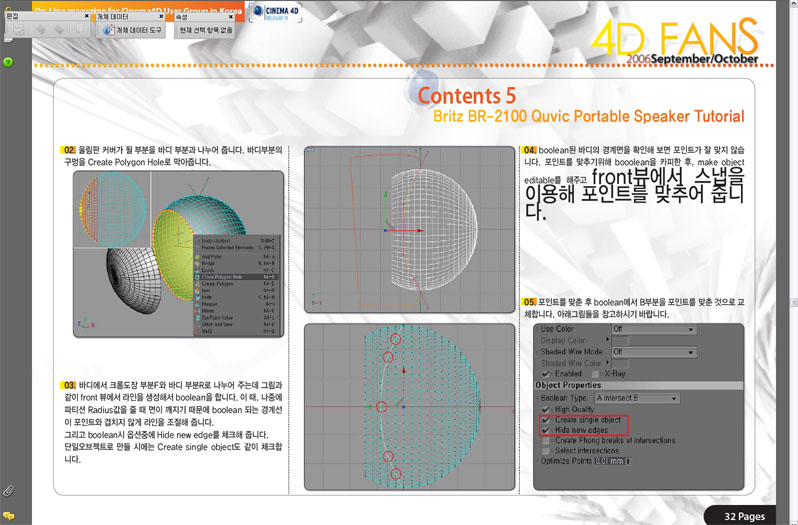Click the first icon in the 편집 toolbar
This screenshot has width=798, height=525.
click(x=19, y=30)
